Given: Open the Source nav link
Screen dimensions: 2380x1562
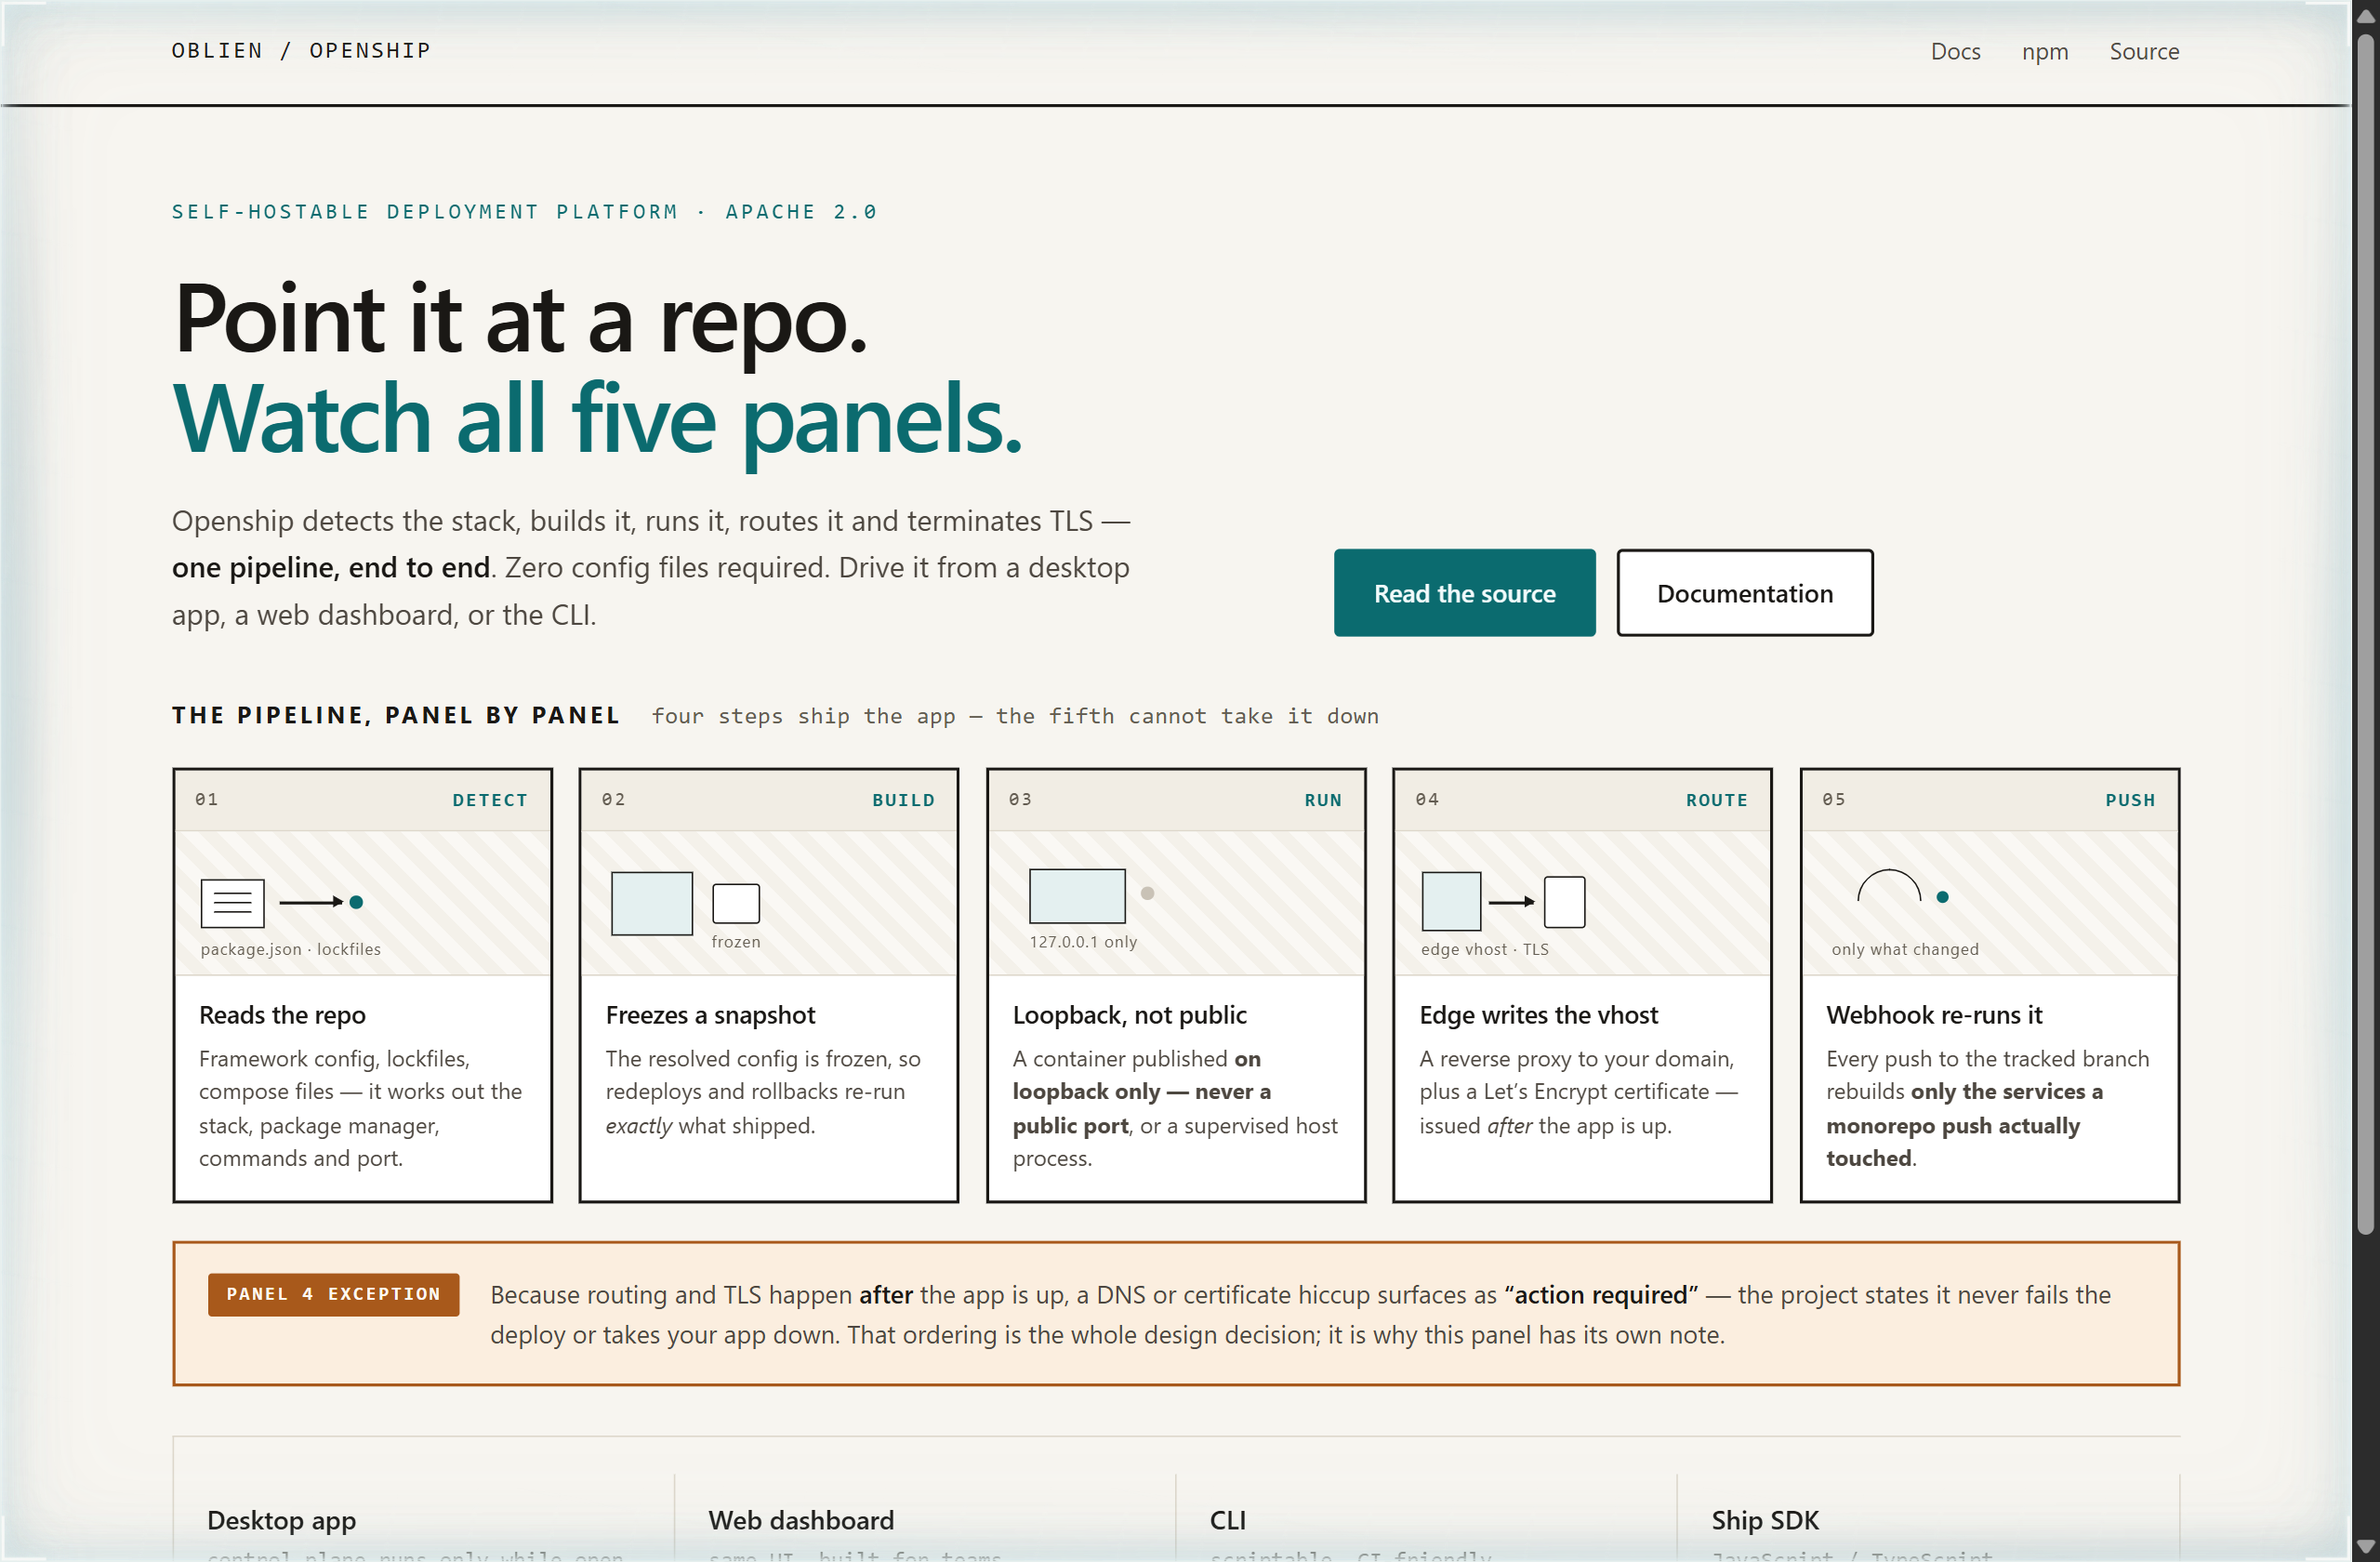Looking at the screenshot, I should tap(2144, 51).
